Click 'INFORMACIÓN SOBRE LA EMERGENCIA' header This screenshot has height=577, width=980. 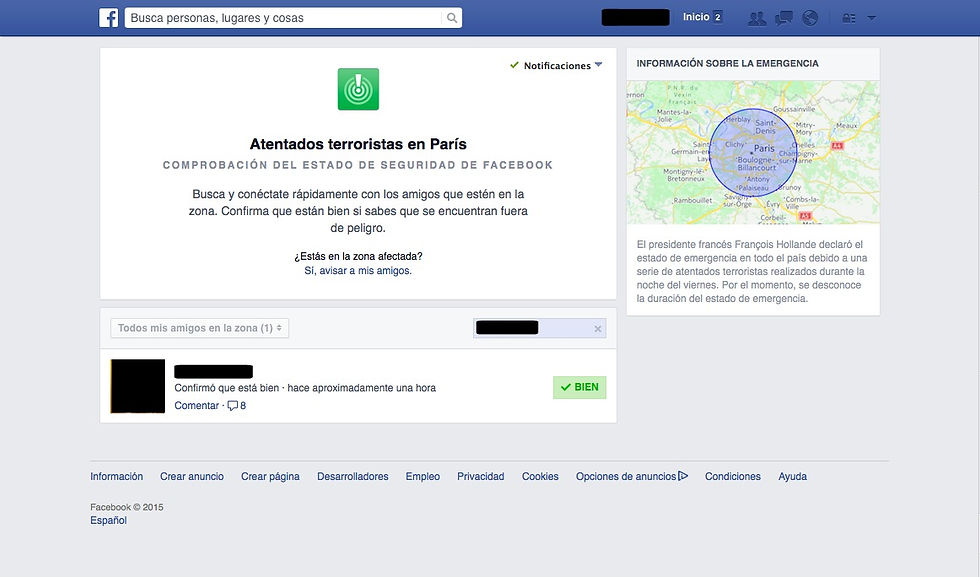[x=728, y=63]
